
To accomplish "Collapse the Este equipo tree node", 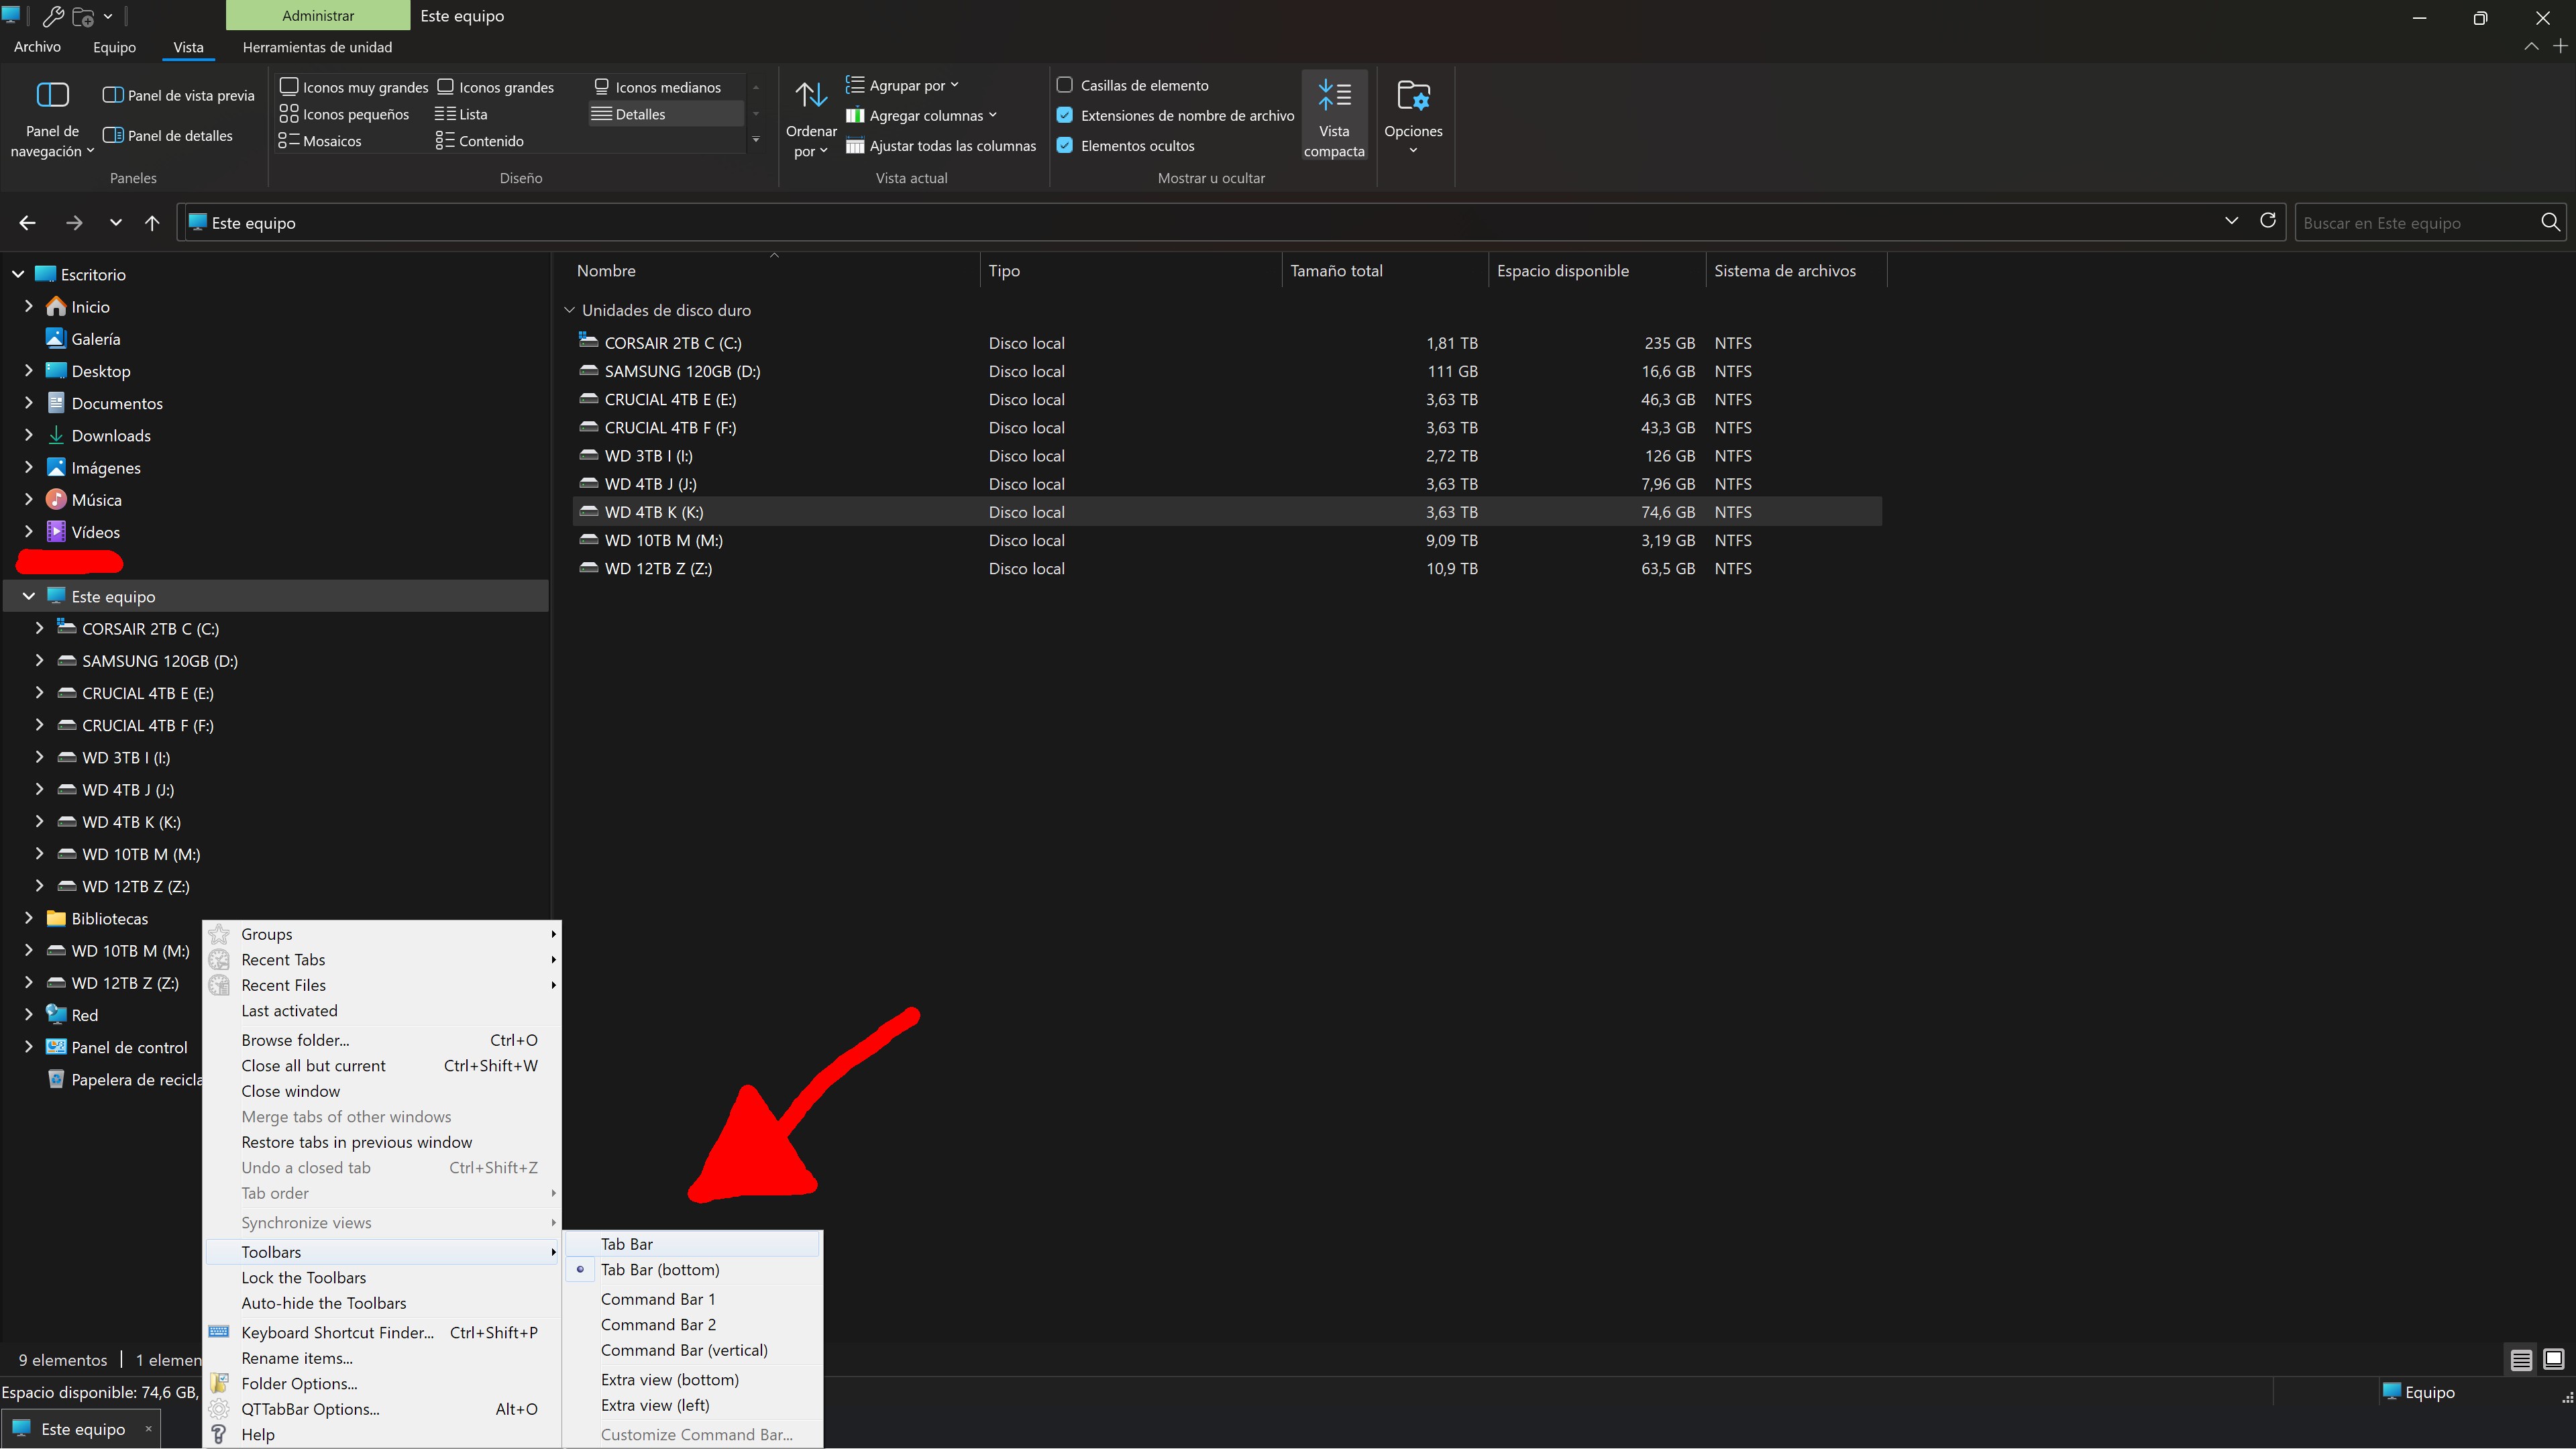I will click(x=28, y=596).
